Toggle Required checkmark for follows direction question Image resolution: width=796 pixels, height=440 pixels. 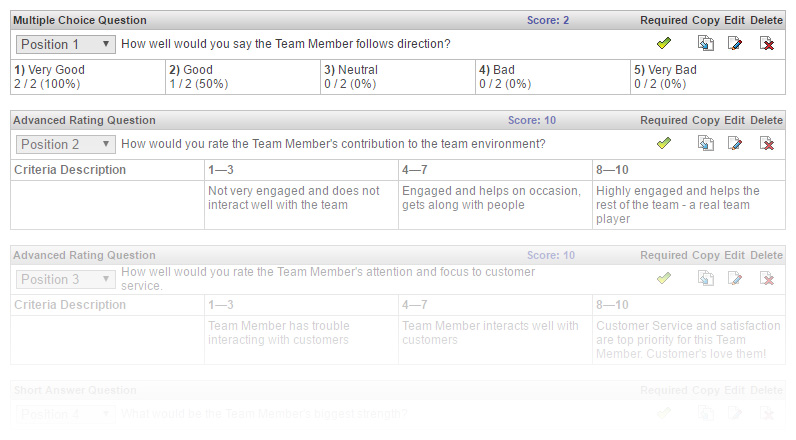tap(663, 44)
